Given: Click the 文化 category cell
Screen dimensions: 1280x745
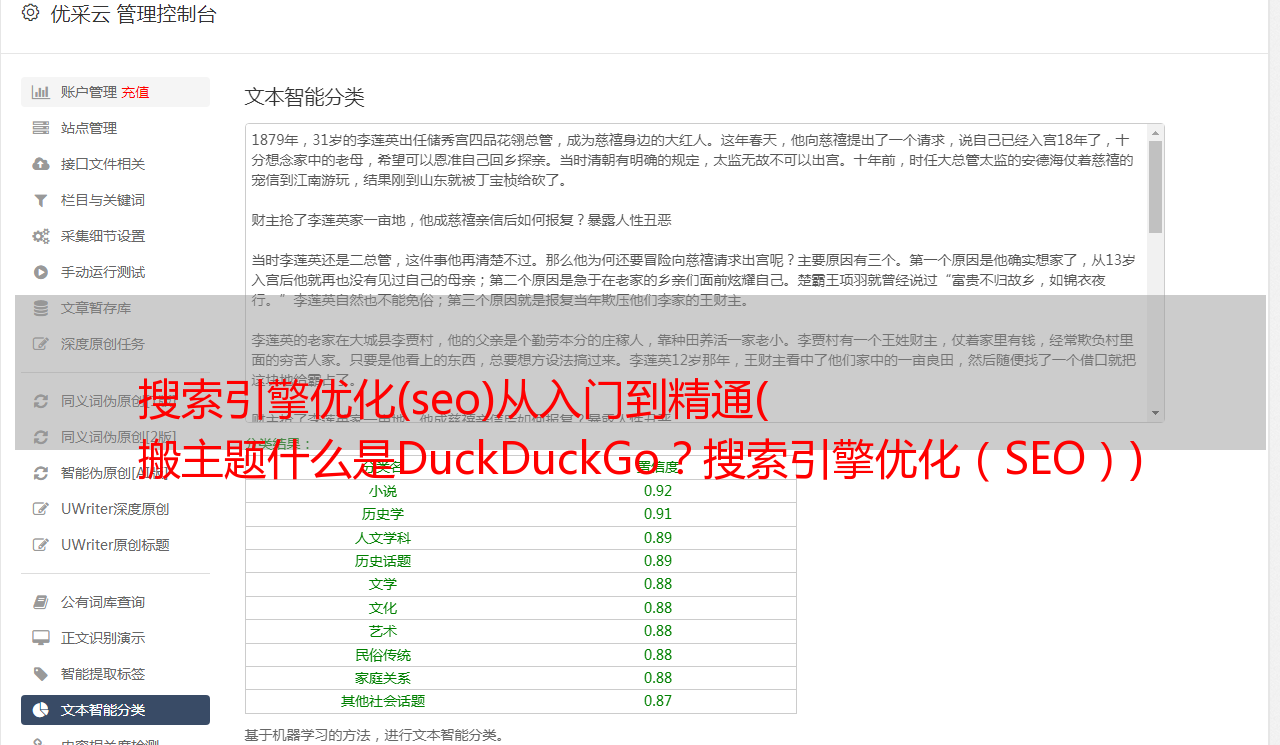Looking at the screenshot, I should [x=383, y=608].
